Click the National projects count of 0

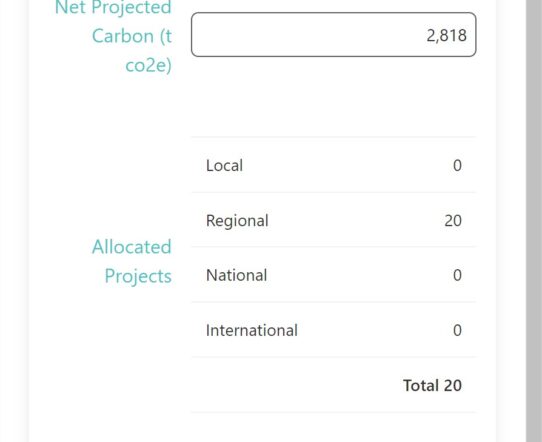tap(457, 275)
